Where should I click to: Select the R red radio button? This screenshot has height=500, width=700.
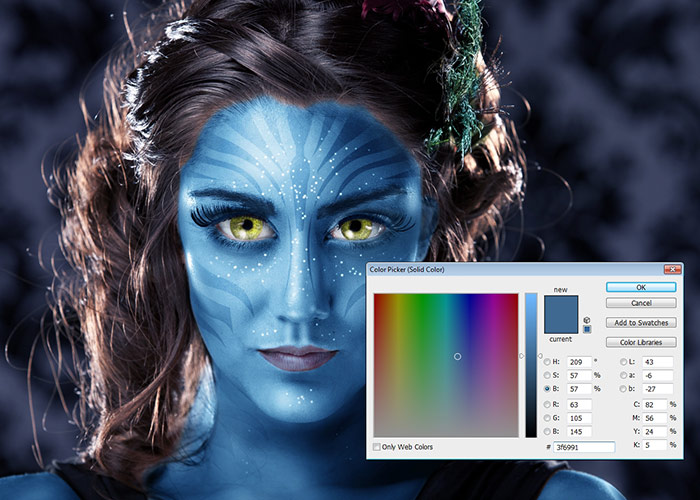tap(547, 404)
